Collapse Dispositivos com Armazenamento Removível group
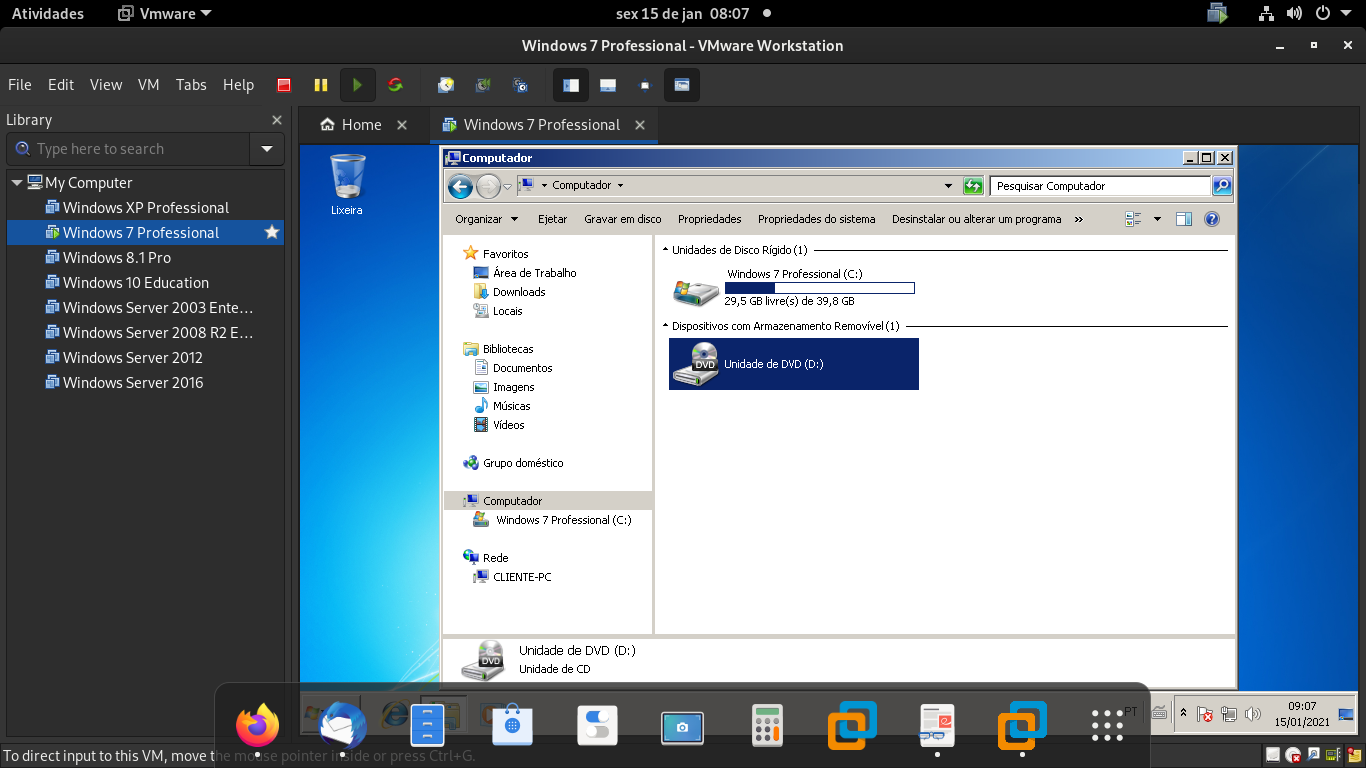This screenshot has width=1366, height=768. (x=665, y=326)
